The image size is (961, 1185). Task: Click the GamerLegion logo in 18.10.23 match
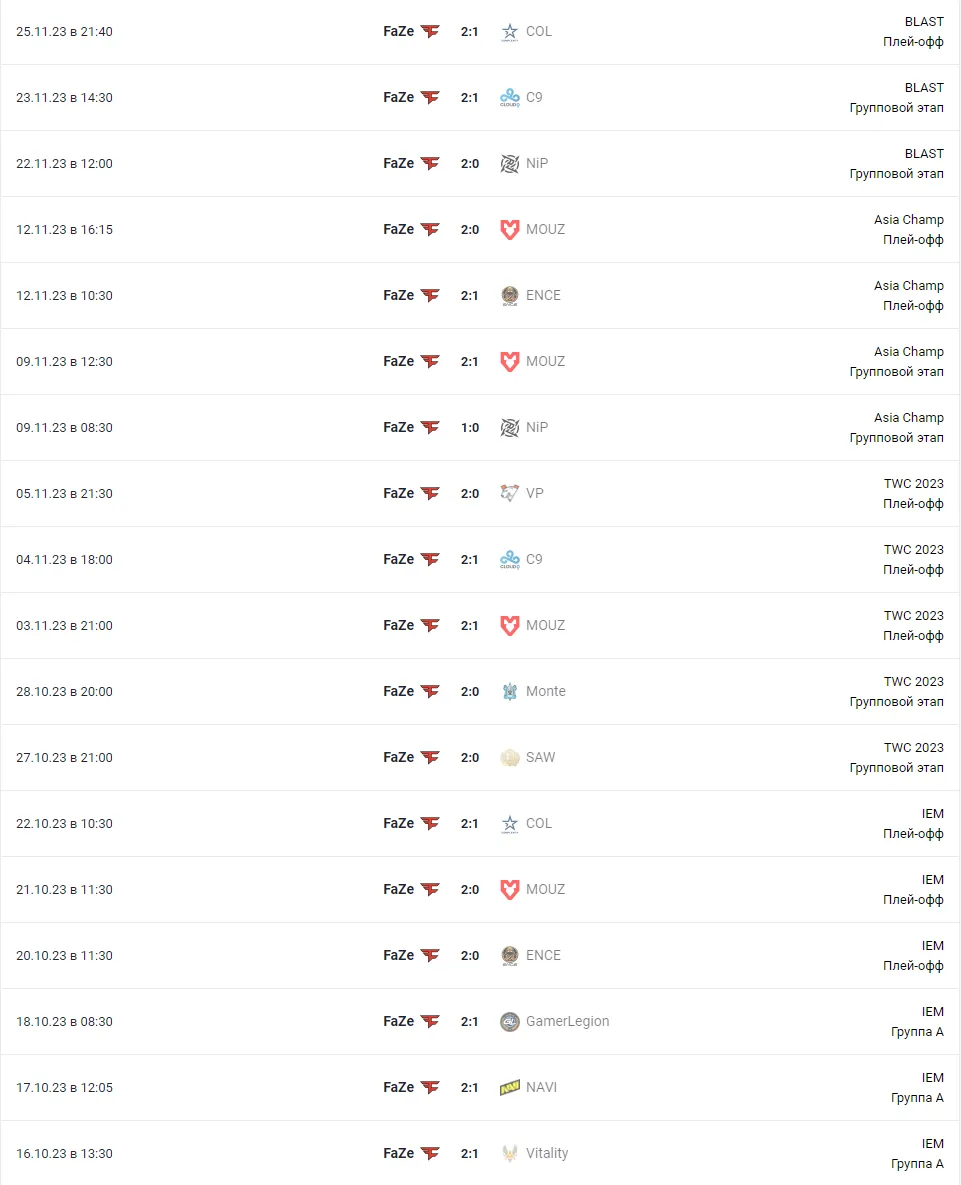click(x=510, y=1022)
